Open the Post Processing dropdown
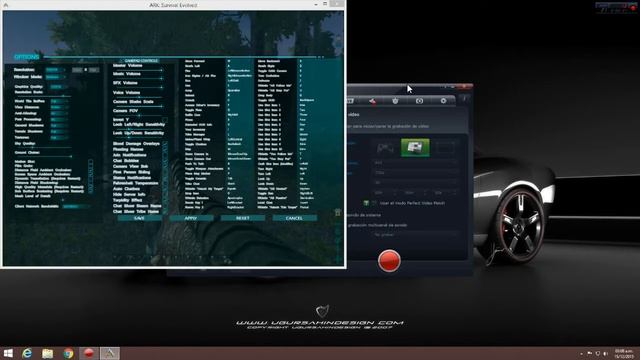Viewport: 640px width, 360px height. click(59, 120)
